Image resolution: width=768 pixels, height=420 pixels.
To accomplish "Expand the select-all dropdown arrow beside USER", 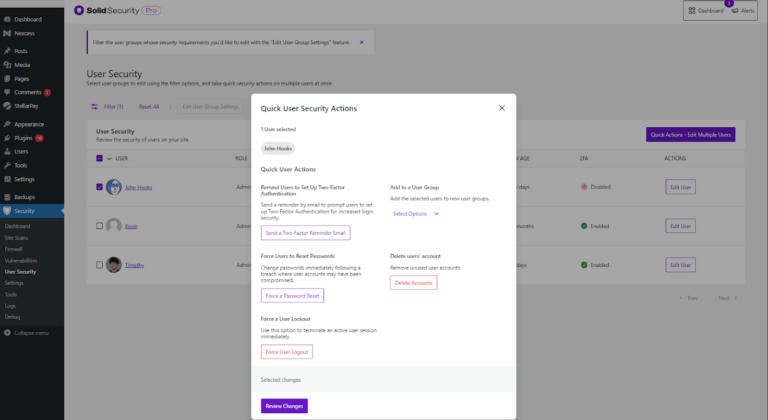I will click(109, 158).
